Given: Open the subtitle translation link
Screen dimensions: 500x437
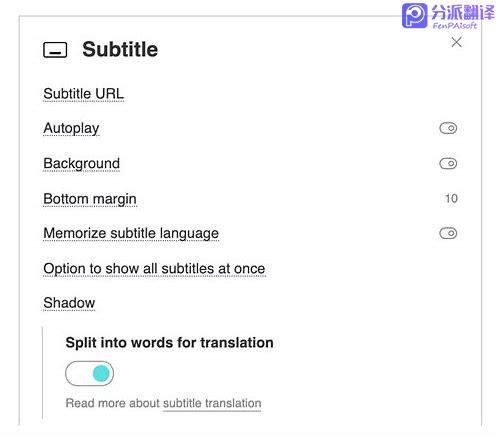Looking at the screenshot, I should (x=212, y=403).
